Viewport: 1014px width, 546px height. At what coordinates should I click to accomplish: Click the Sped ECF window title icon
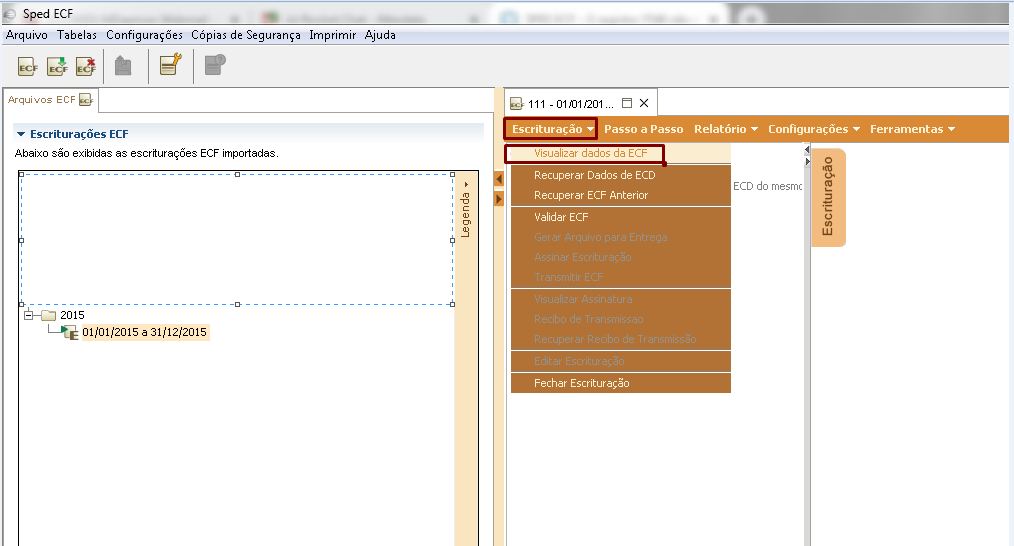(x=10, y=14)
